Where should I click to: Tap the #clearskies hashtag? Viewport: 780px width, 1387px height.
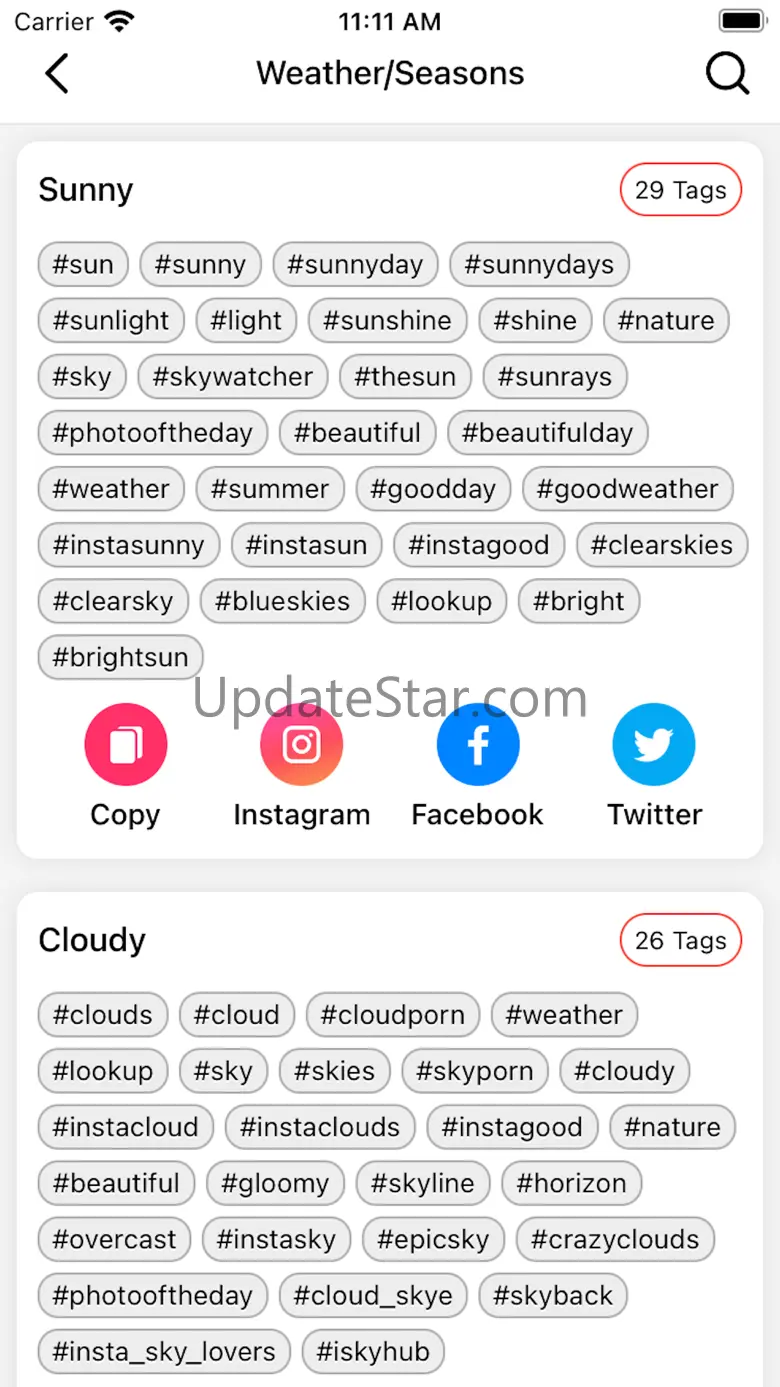tap(661, 545)
